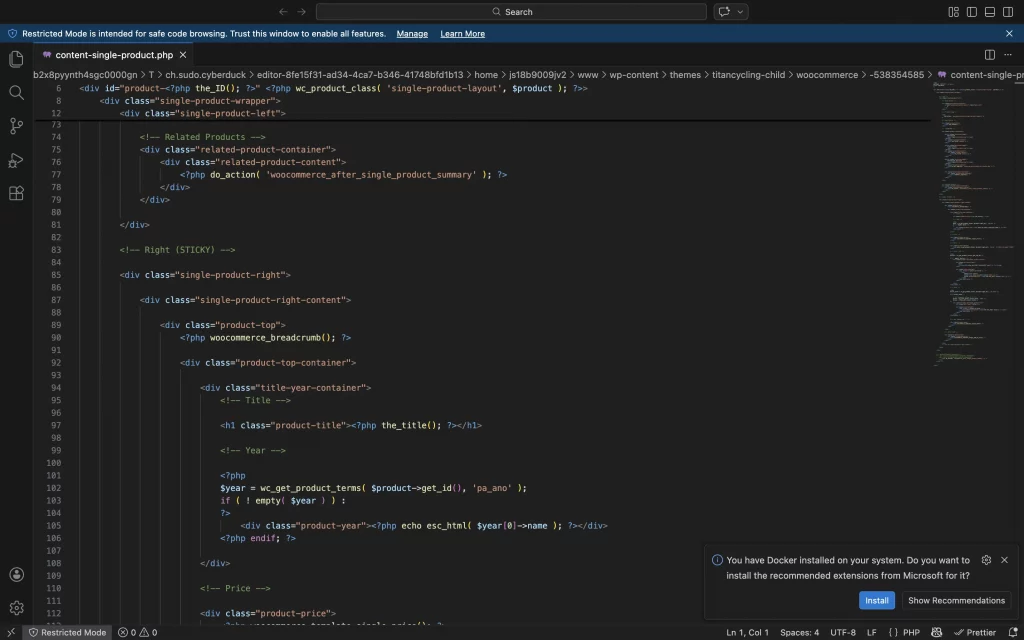Open the Source Control view
1024x640 pixels.
point(16,126)
